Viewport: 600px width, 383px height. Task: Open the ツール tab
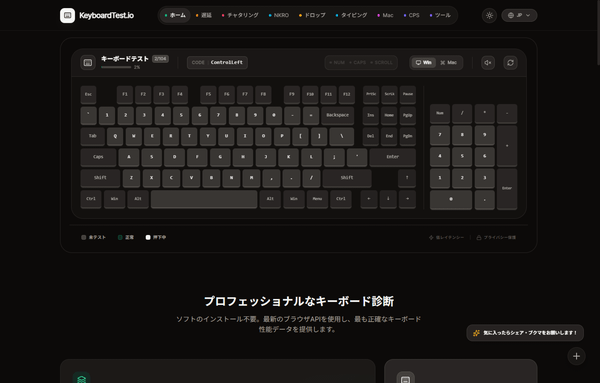pyautogui.click(x=440, y=15)
